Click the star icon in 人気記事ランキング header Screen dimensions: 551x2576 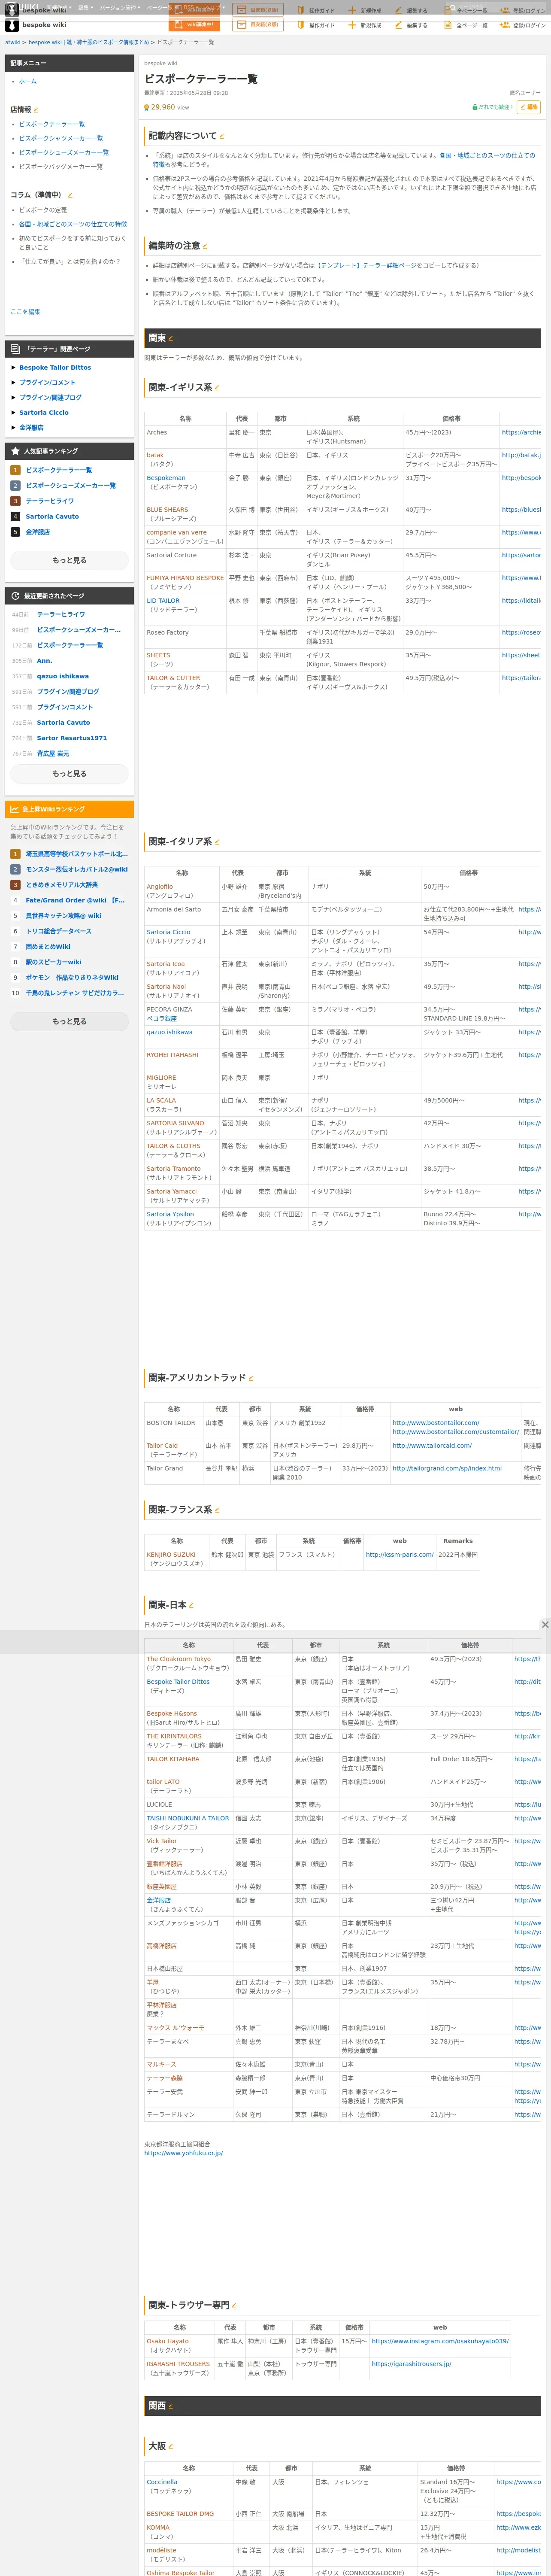(x=15, y=451)
